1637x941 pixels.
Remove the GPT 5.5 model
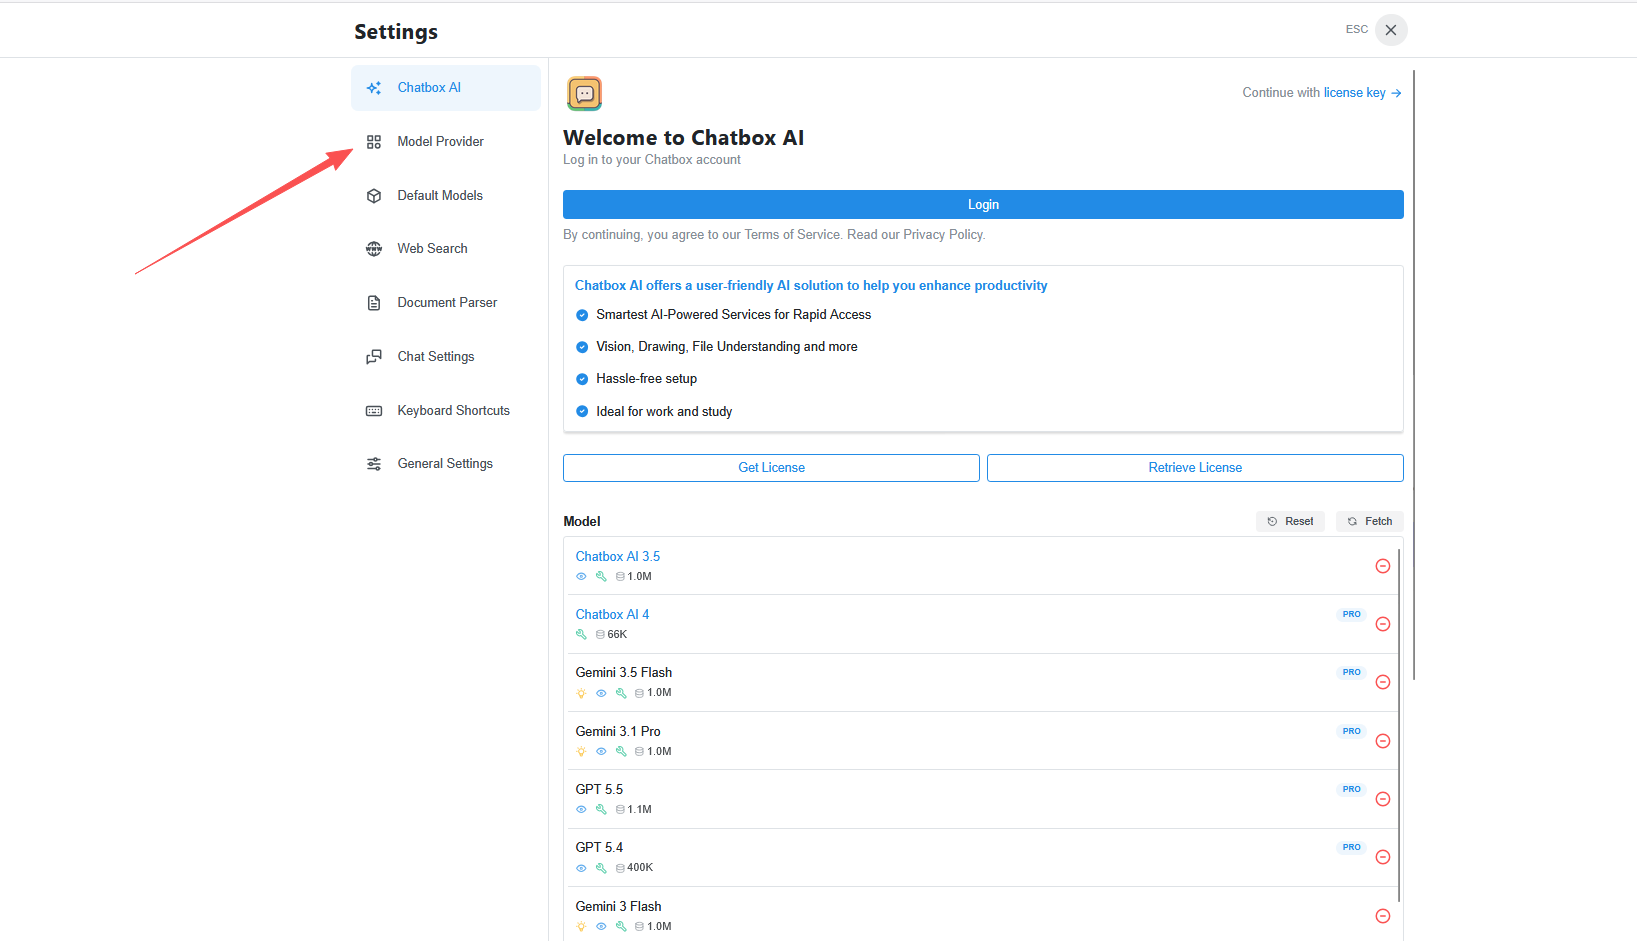pos(1383,799)
